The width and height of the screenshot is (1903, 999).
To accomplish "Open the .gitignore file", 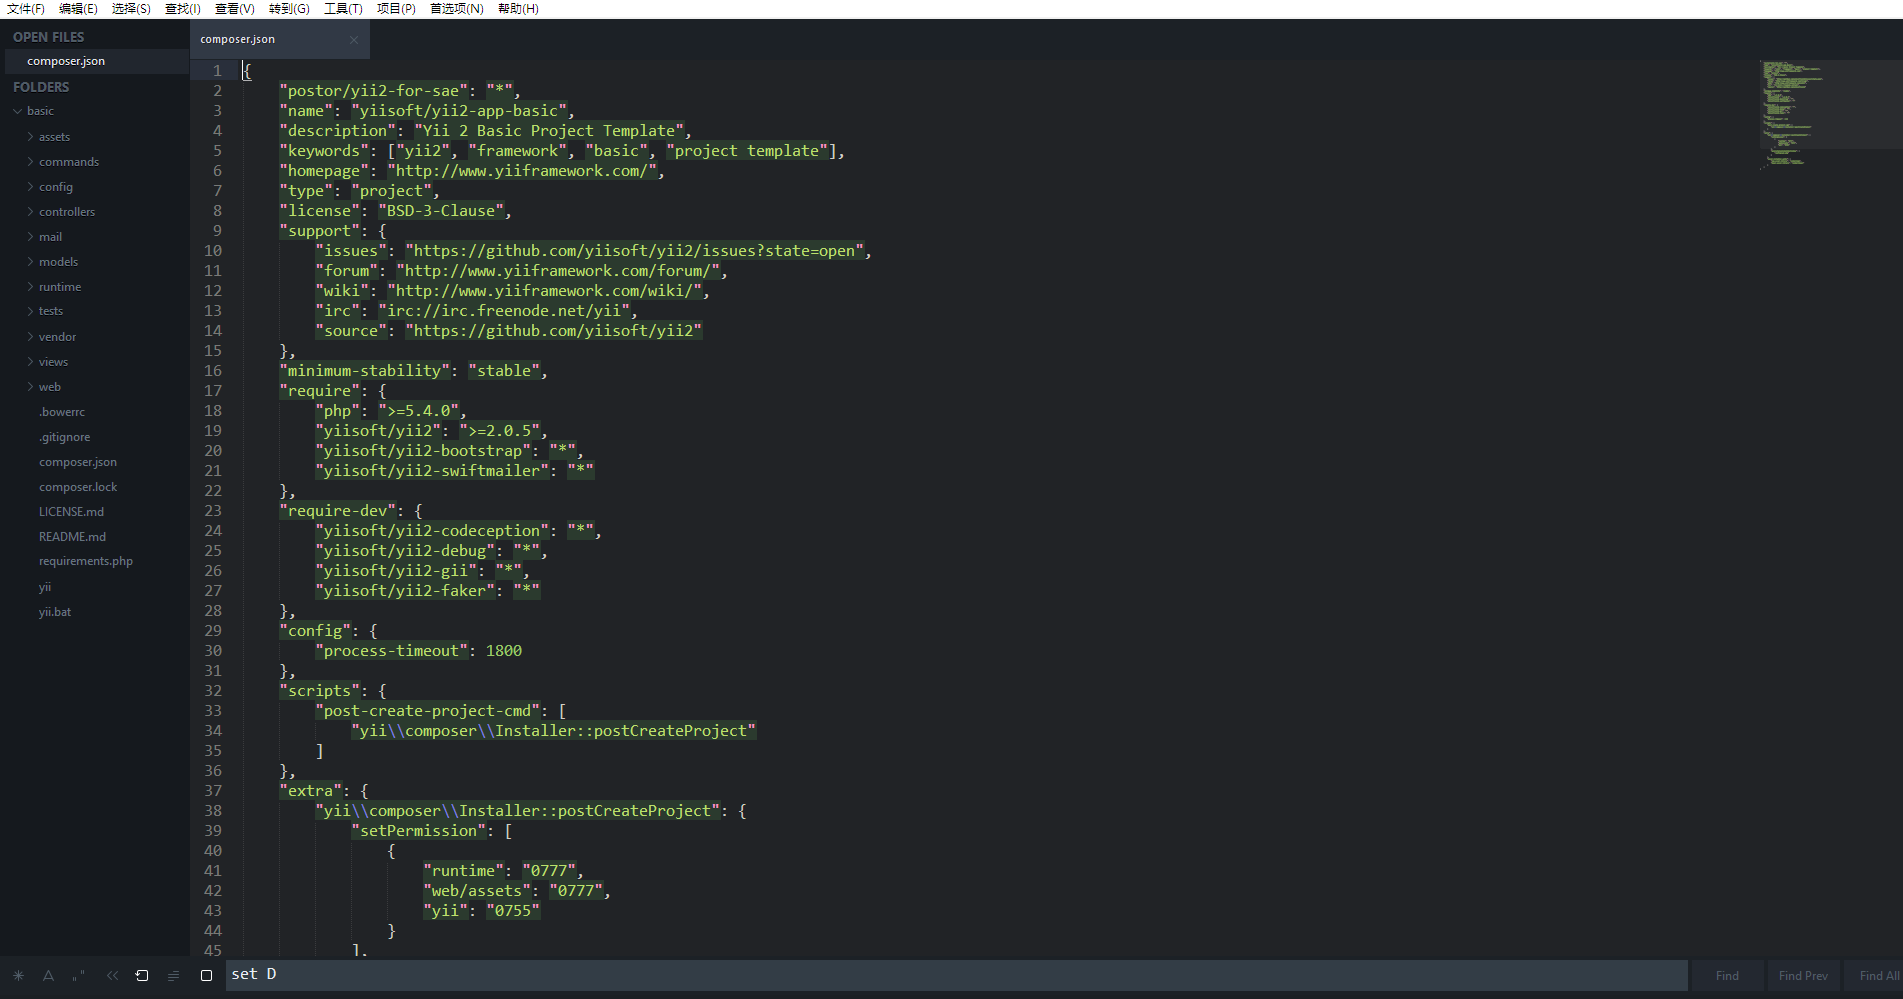I will [x=65, y=437].
